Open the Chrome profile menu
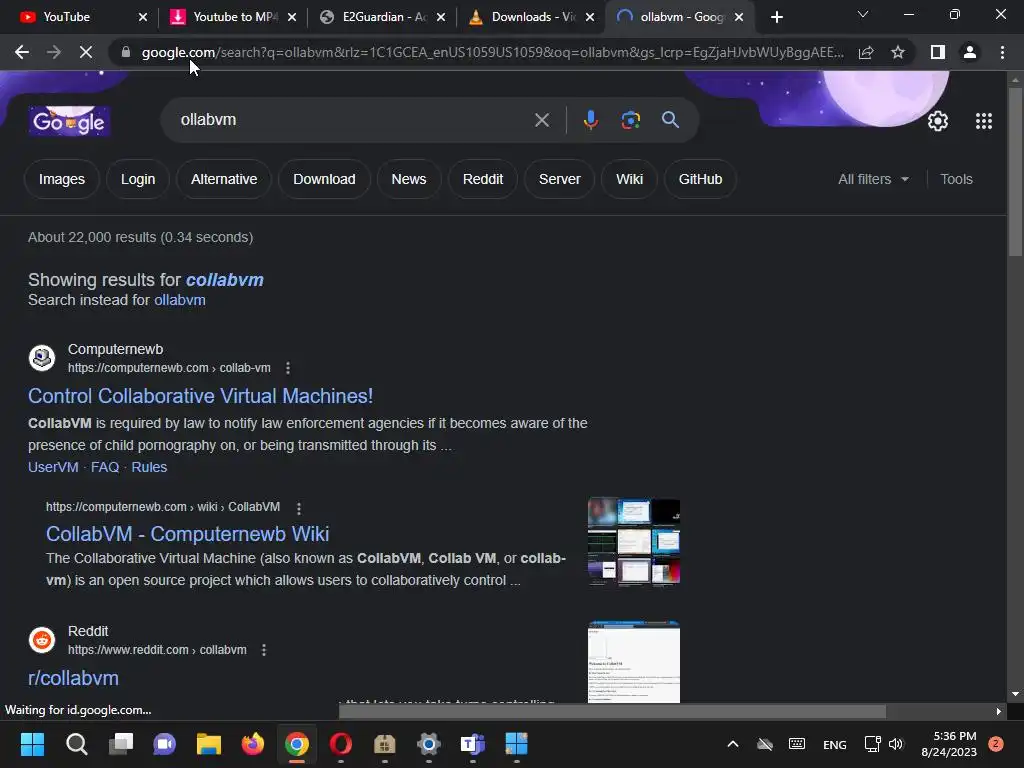This screenshot has width=1024, height=768. pos(970,52)
